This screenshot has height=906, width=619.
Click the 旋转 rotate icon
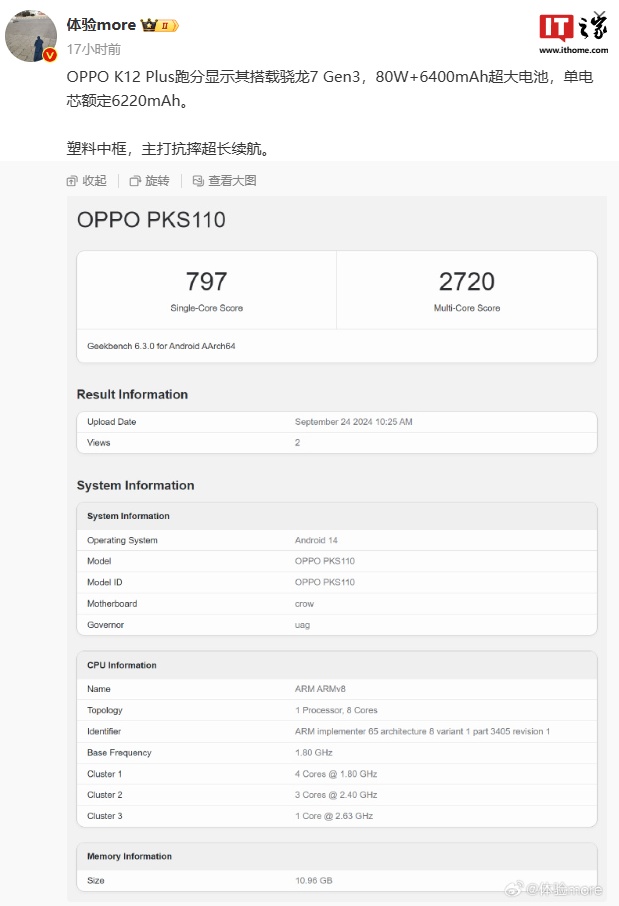pyautogui.click(x=135, y=181)
